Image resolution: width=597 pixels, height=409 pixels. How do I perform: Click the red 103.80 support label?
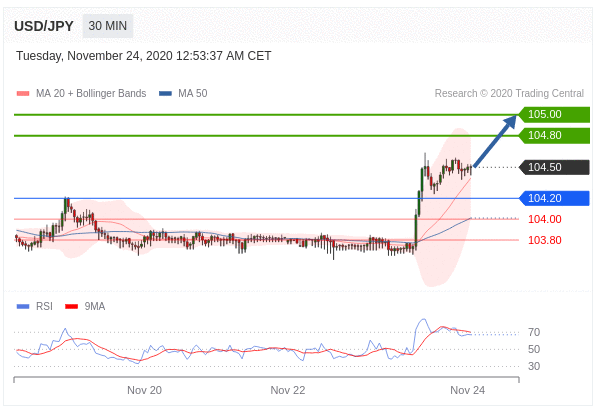[x=545, y=240]
